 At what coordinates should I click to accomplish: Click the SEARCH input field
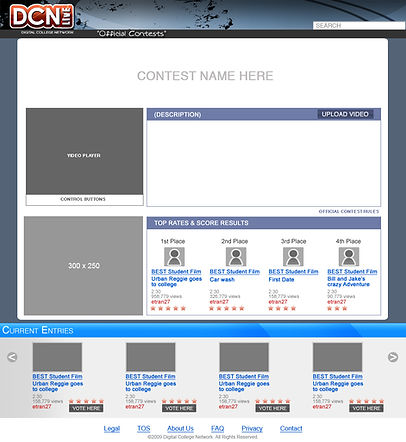[x=359, y=25]
